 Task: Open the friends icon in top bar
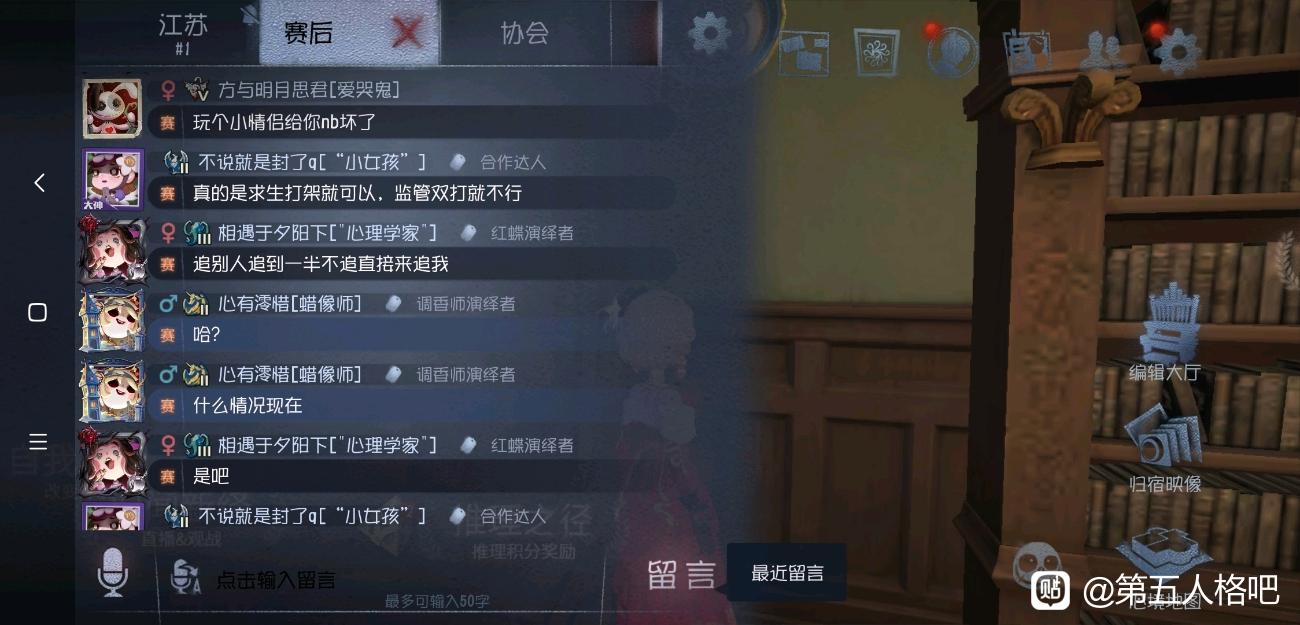(x=1104, y=50)
